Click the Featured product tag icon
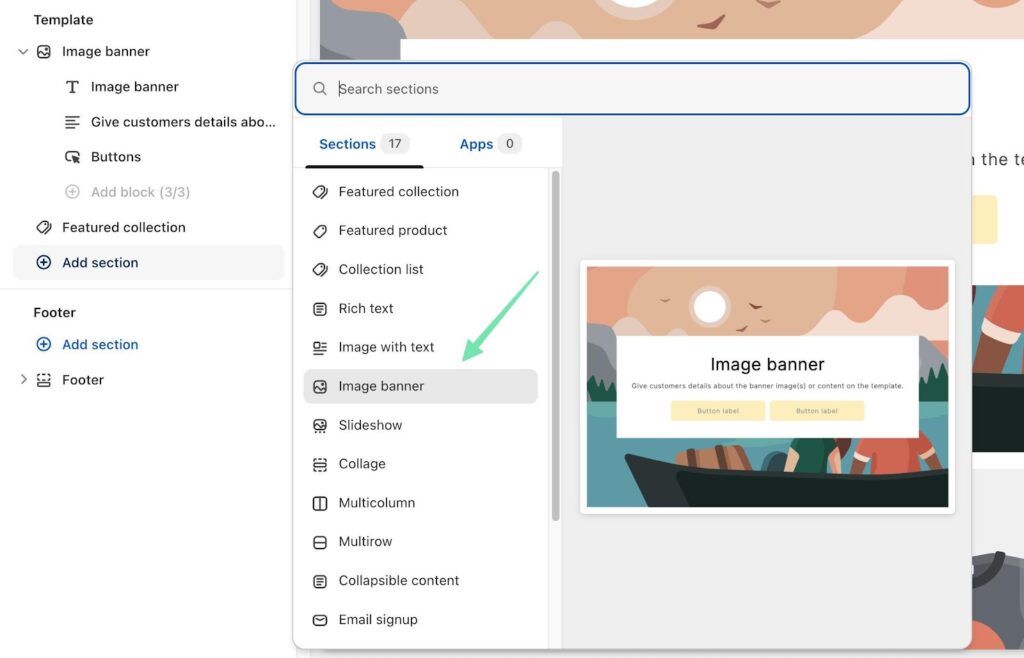The width and height of the screenshot is (1024, 658). click(x=320, y=231)
